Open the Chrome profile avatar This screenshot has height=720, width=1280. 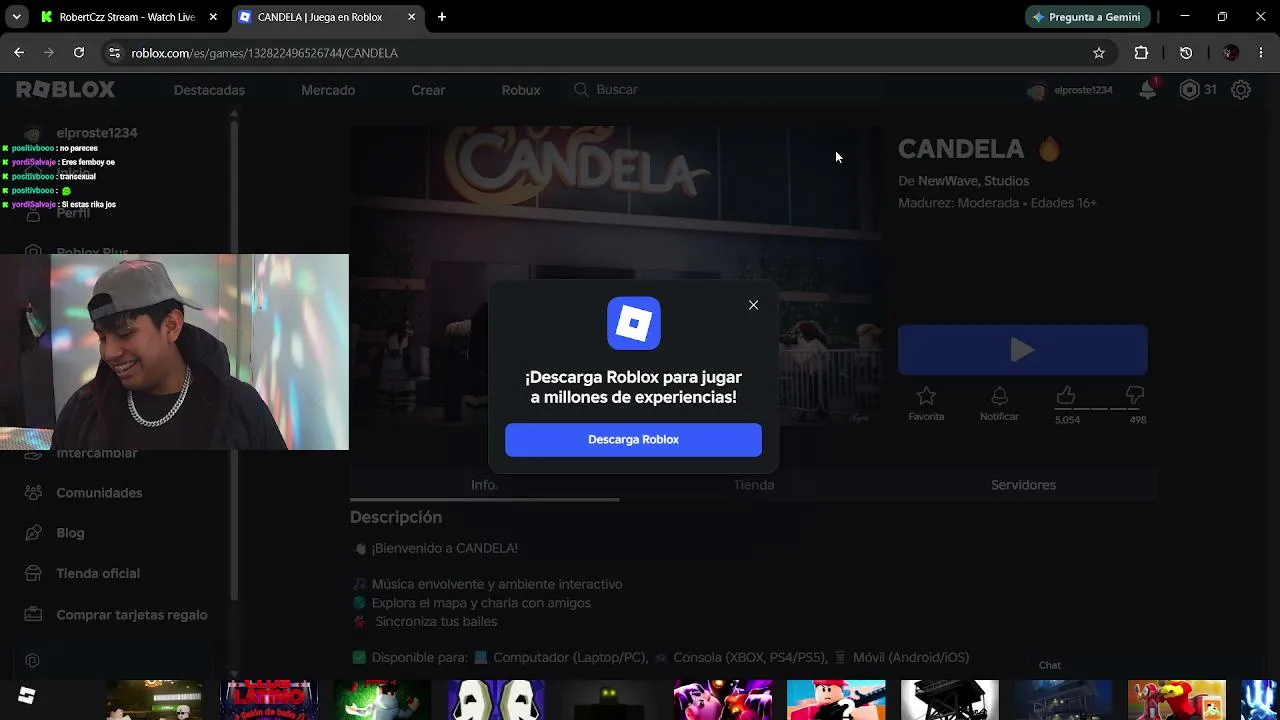tap(1231, 53)
